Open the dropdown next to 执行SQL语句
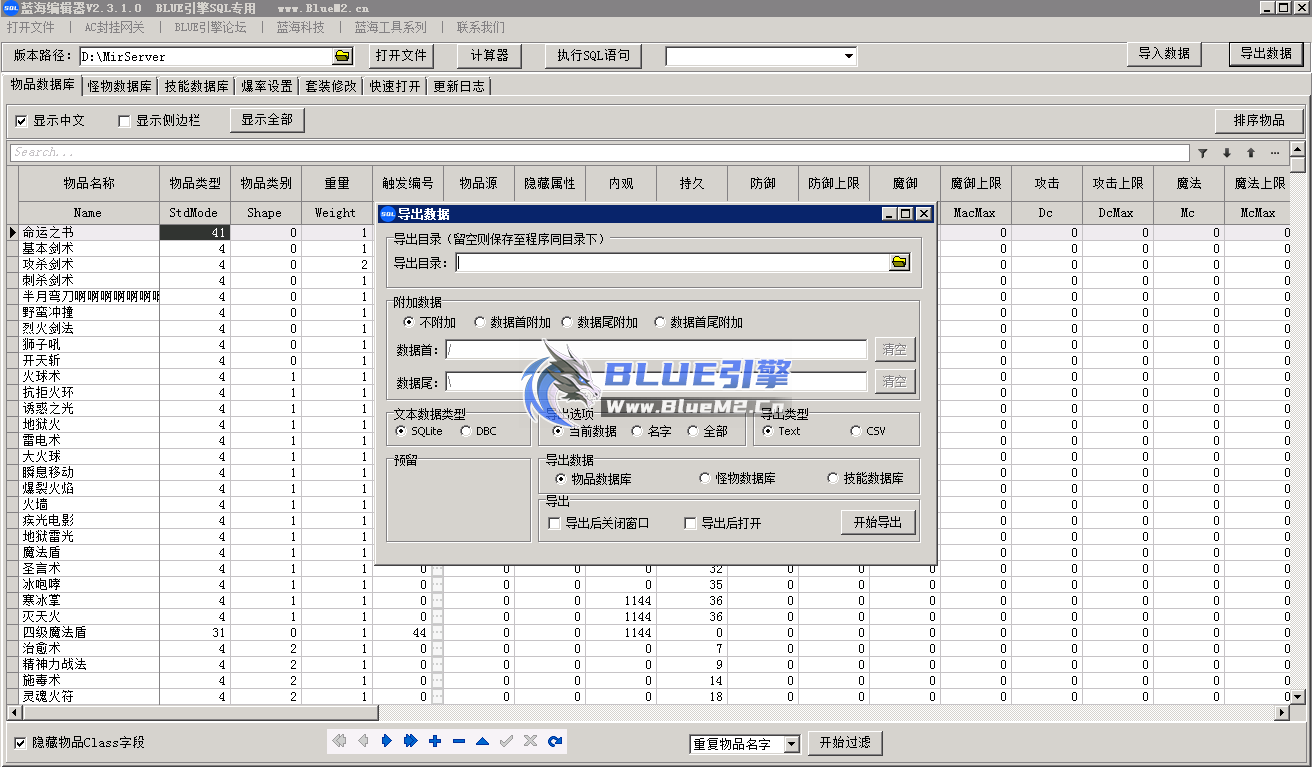The image size is (1312, 767). (x=848, y=56)
